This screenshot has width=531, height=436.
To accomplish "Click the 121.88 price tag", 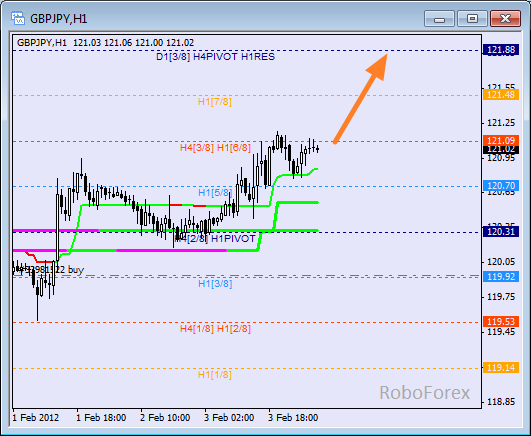I will tap(501, 50).
